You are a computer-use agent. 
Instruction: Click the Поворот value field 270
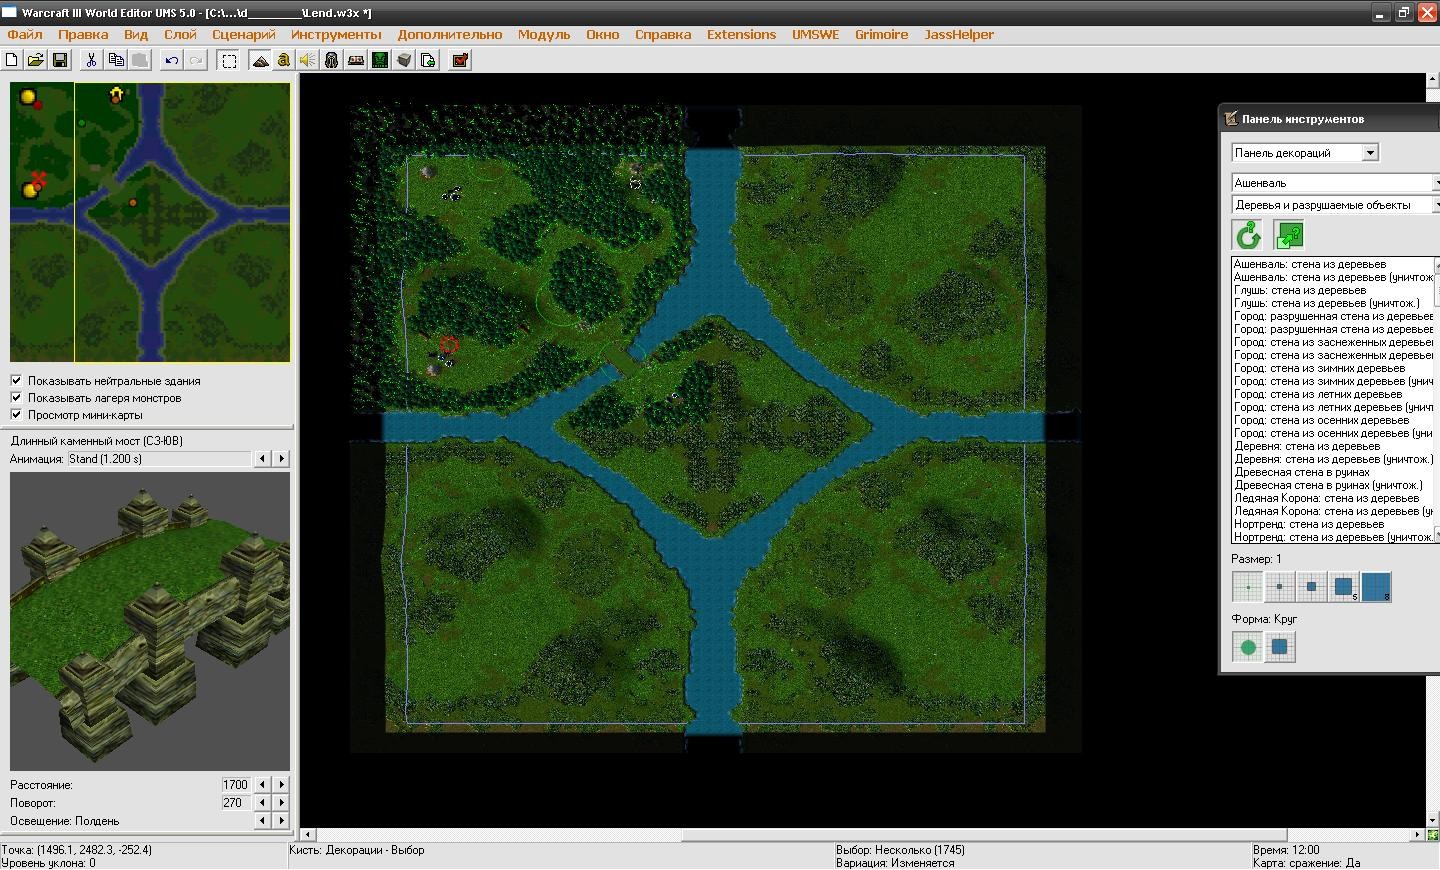[x=236, y=803]
